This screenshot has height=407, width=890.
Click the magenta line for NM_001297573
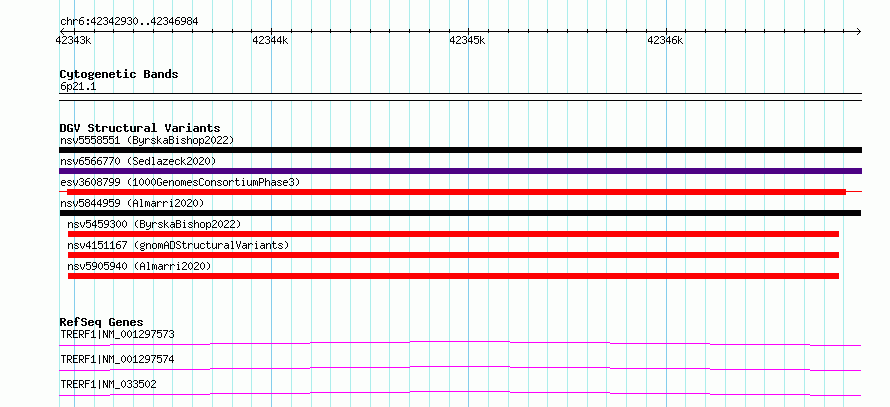(x=460, y=343)
